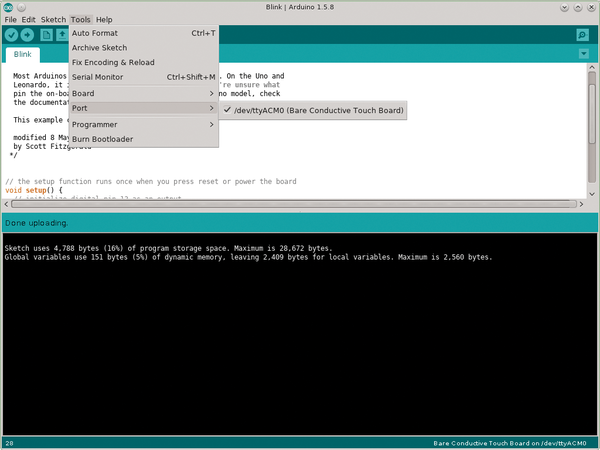Click the horizontal scrollbar thumb

pos(293,204)
